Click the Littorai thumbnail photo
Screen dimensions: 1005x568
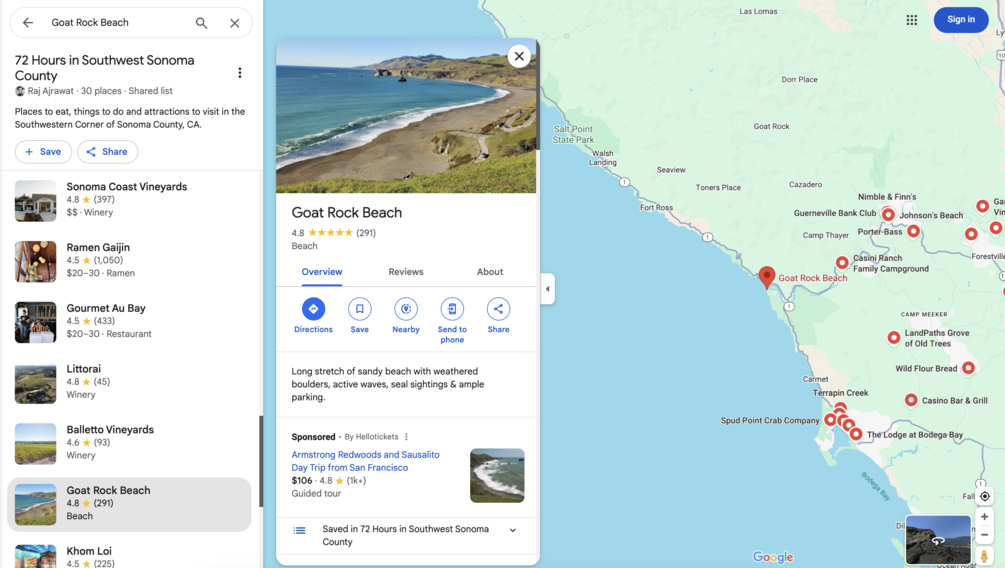pyautogui.click(x=35, y=383)
